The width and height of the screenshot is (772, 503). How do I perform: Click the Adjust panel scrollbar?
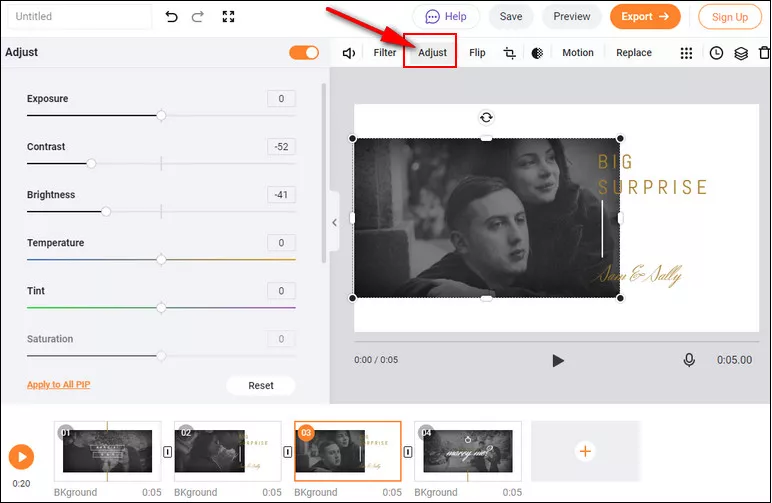323,173
